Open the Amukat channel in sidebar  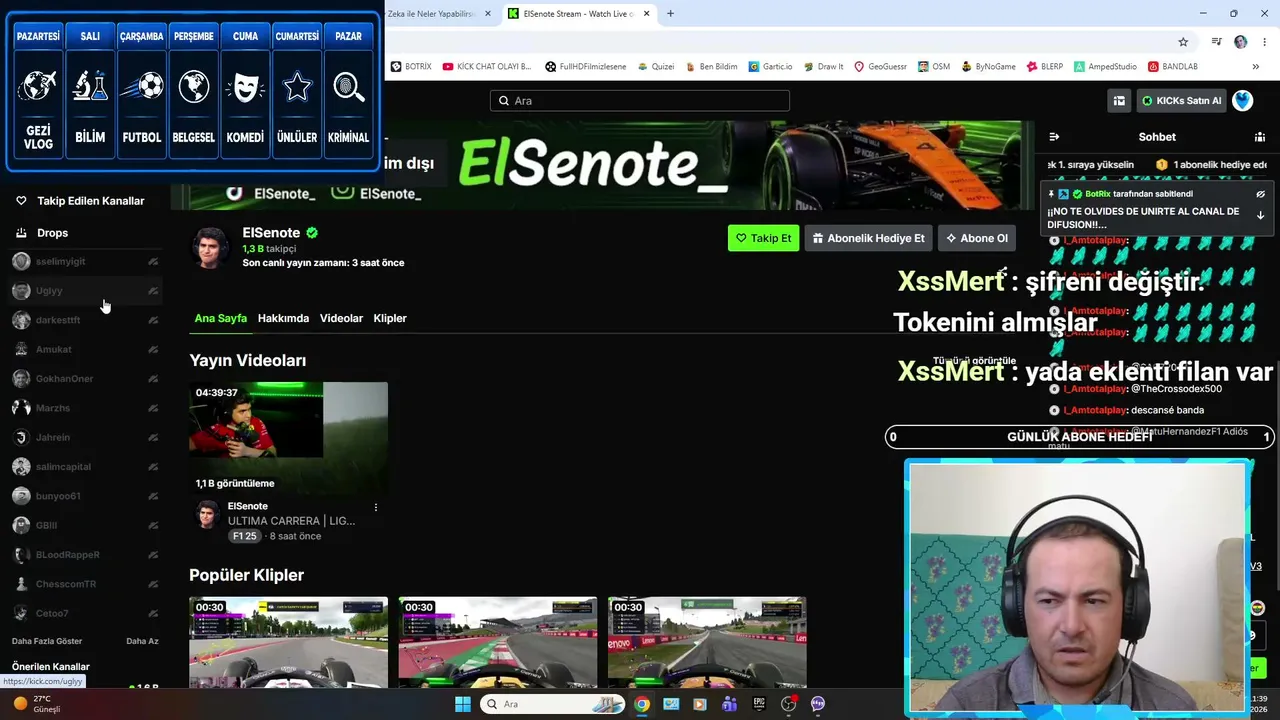tap(85, 349)
